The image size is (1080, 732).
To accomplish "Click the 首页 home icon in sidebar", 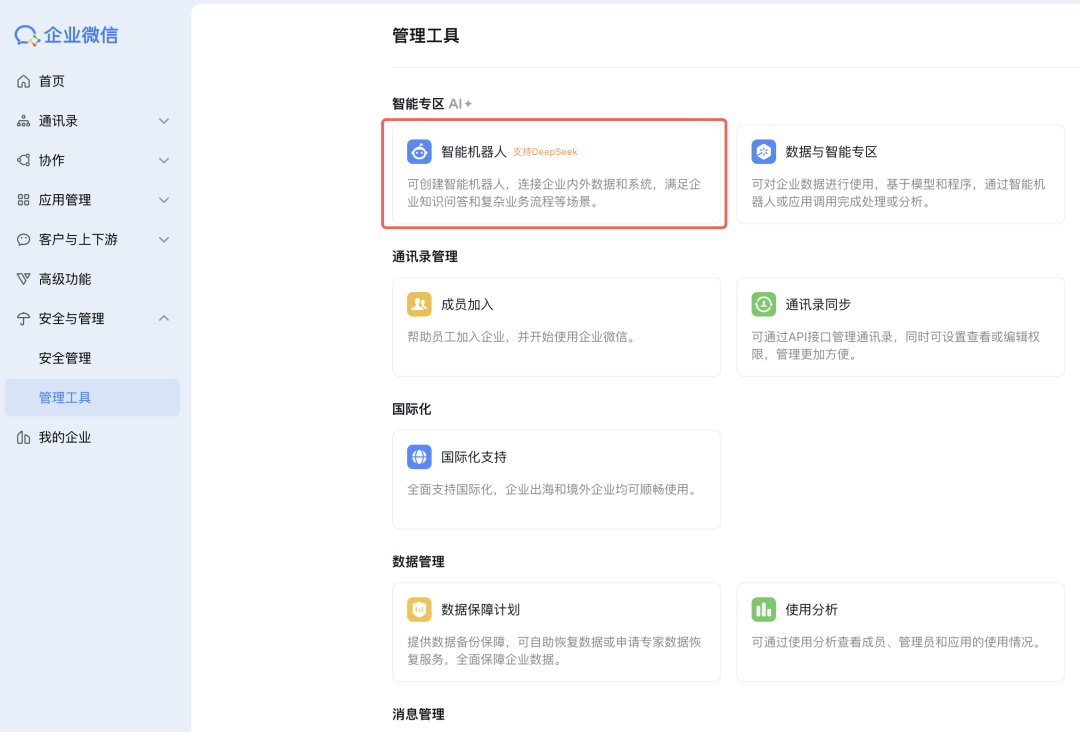I will pyautogui.click(x=24, y=81).
